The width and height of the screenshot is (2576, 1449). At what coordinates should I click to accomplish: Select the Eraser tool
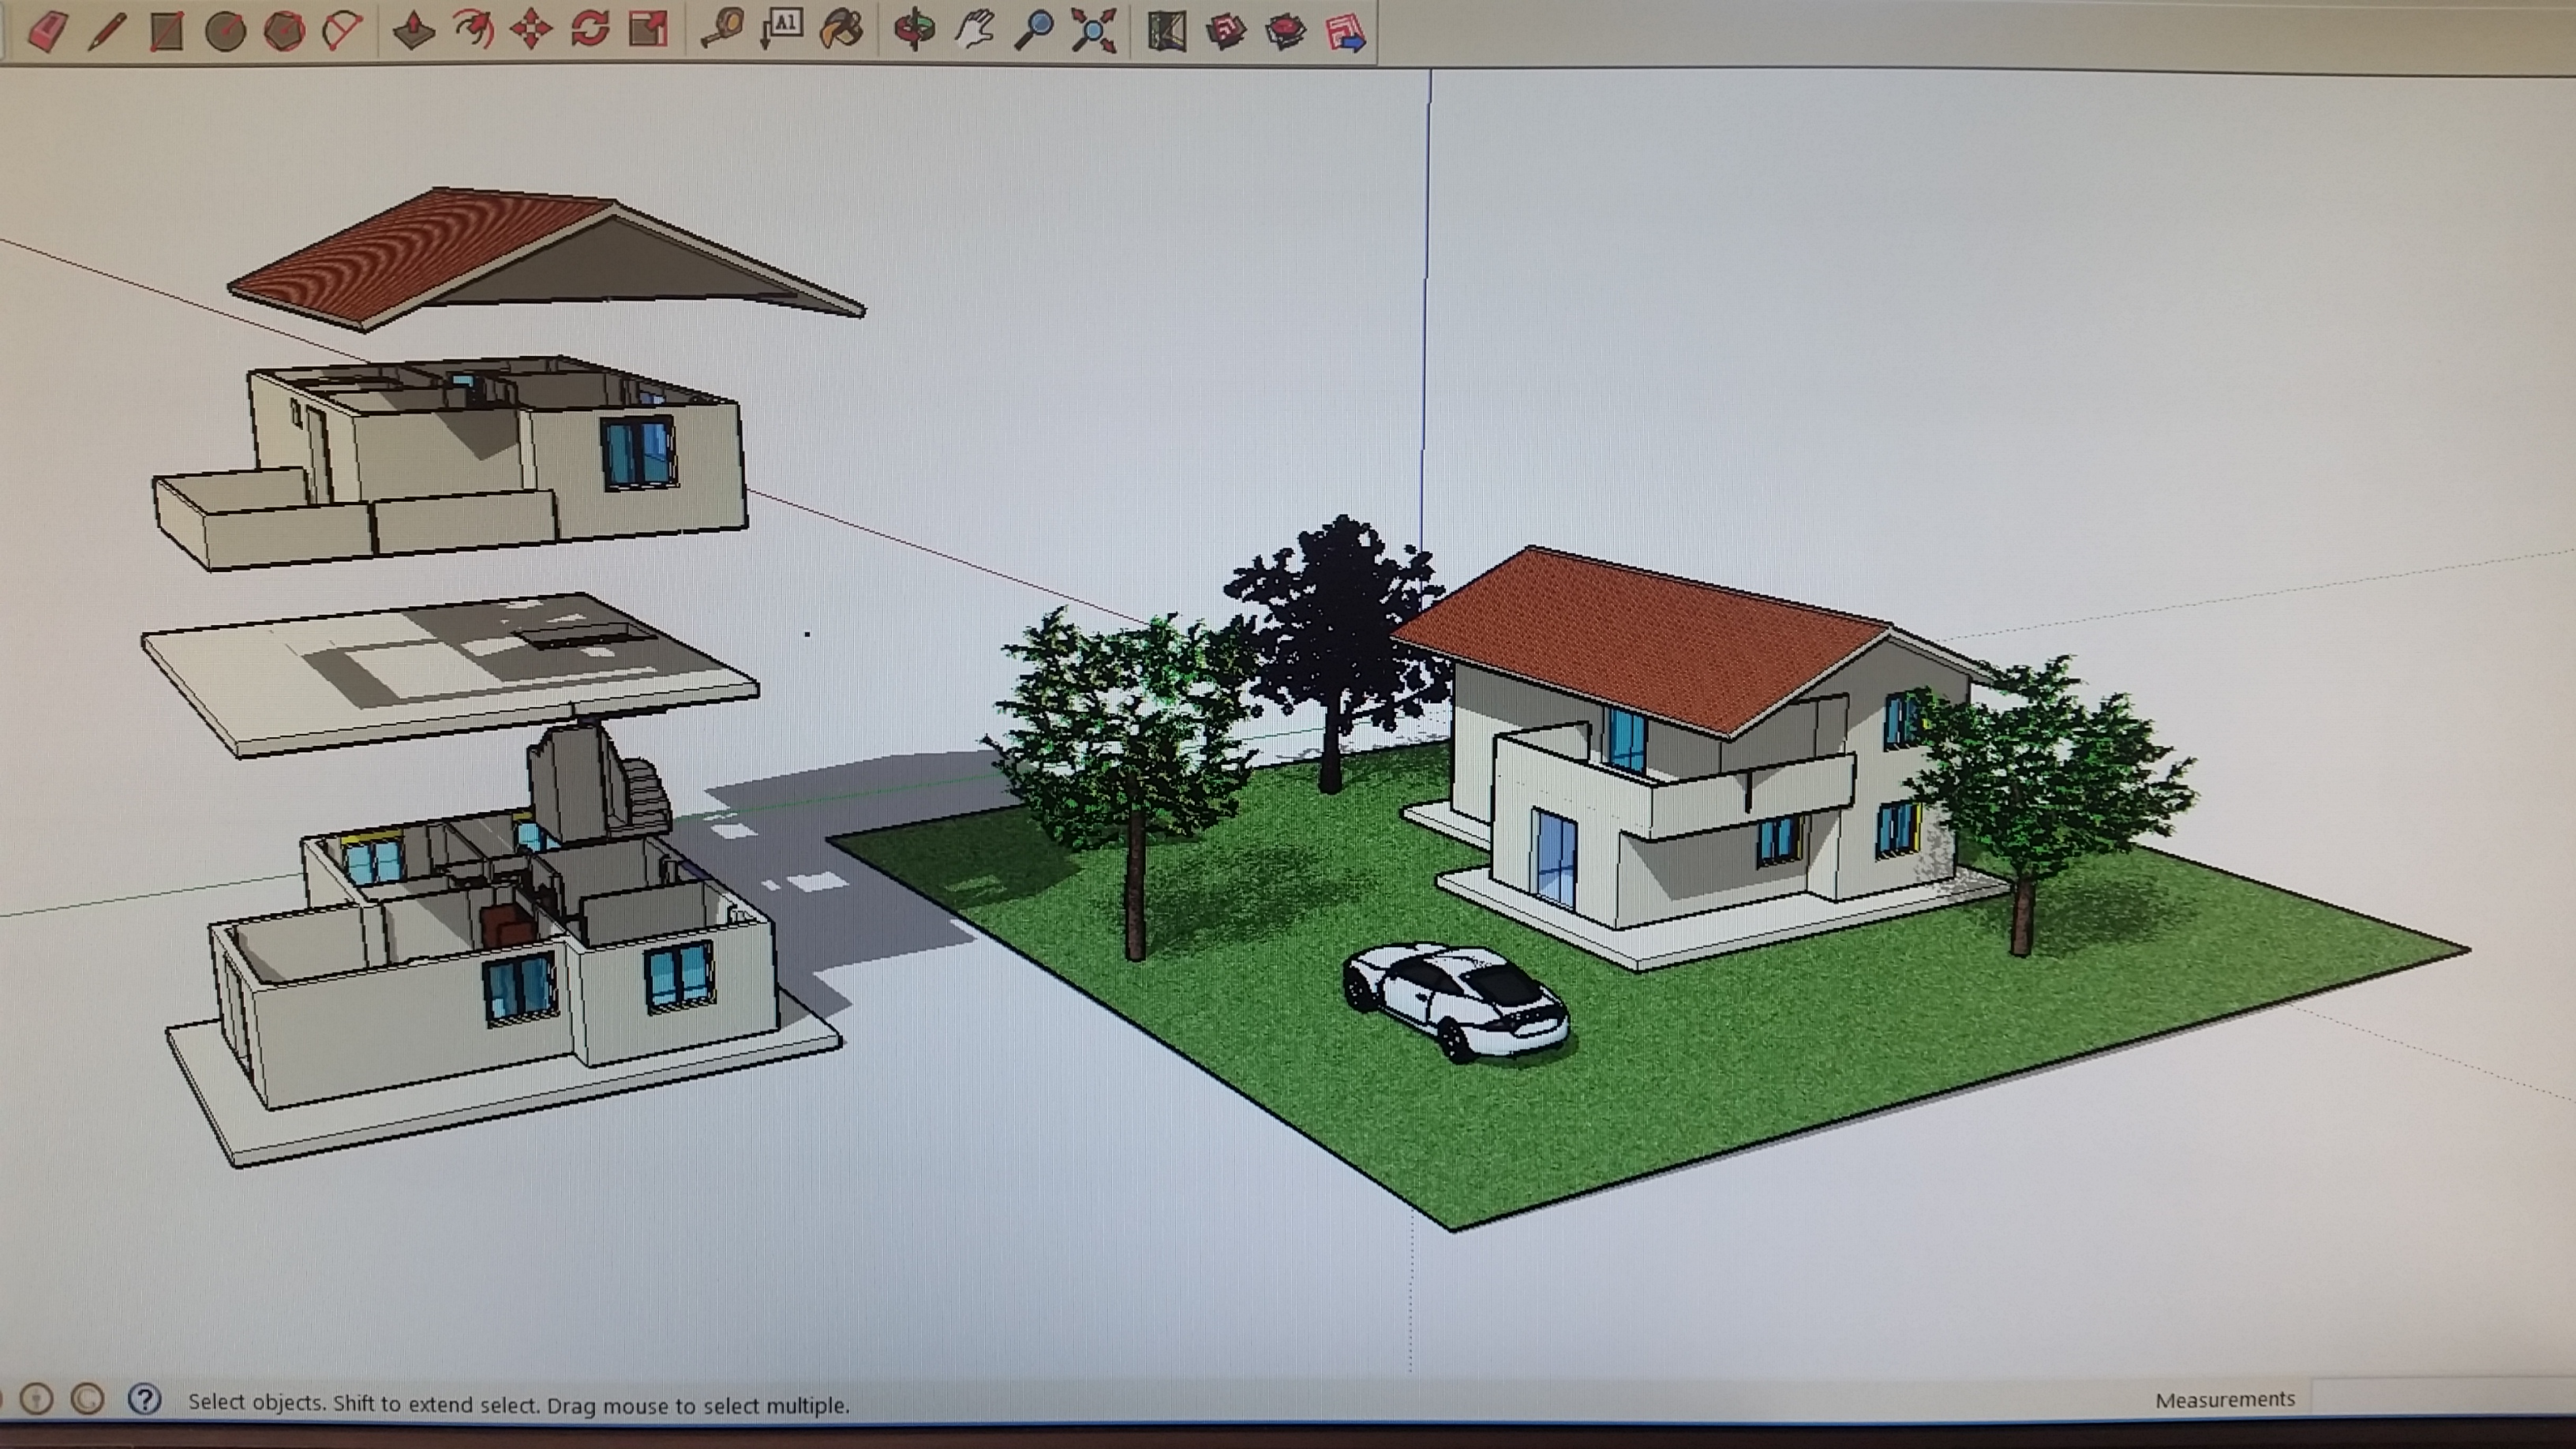47,30
